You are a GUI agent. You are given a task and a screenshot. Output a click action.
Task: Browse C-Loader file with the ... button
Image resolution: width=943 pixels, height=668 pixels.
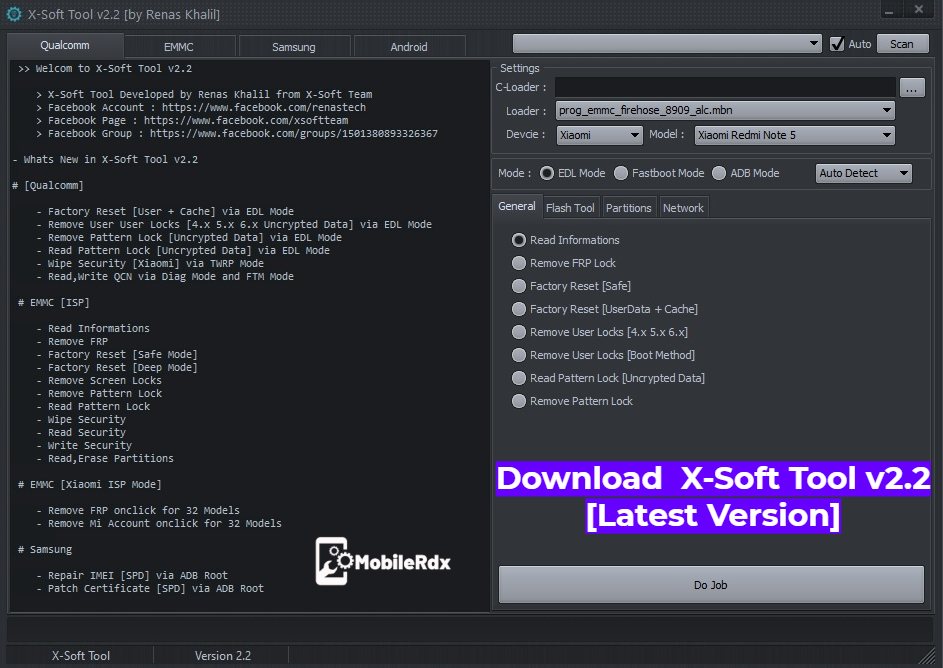point(912,88)
